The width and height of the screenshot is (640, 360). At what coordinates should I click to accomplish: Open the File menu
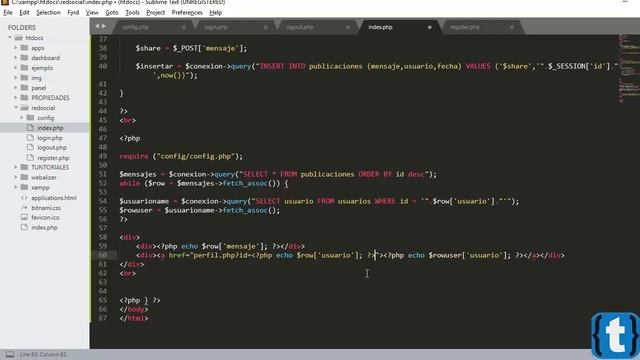(x=8, y=13)
